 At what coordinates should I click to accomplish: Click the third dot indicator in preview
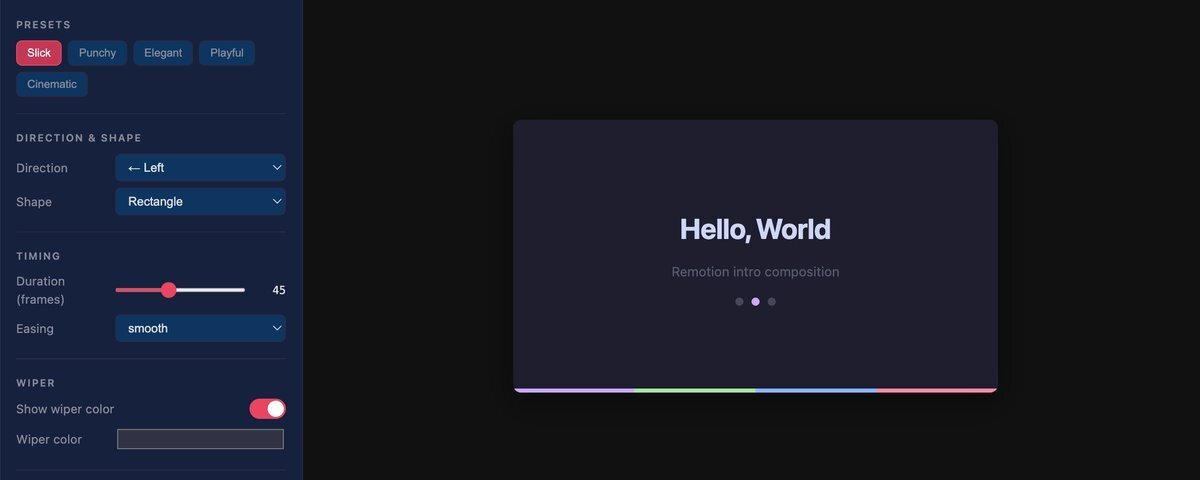click(771, 301)
